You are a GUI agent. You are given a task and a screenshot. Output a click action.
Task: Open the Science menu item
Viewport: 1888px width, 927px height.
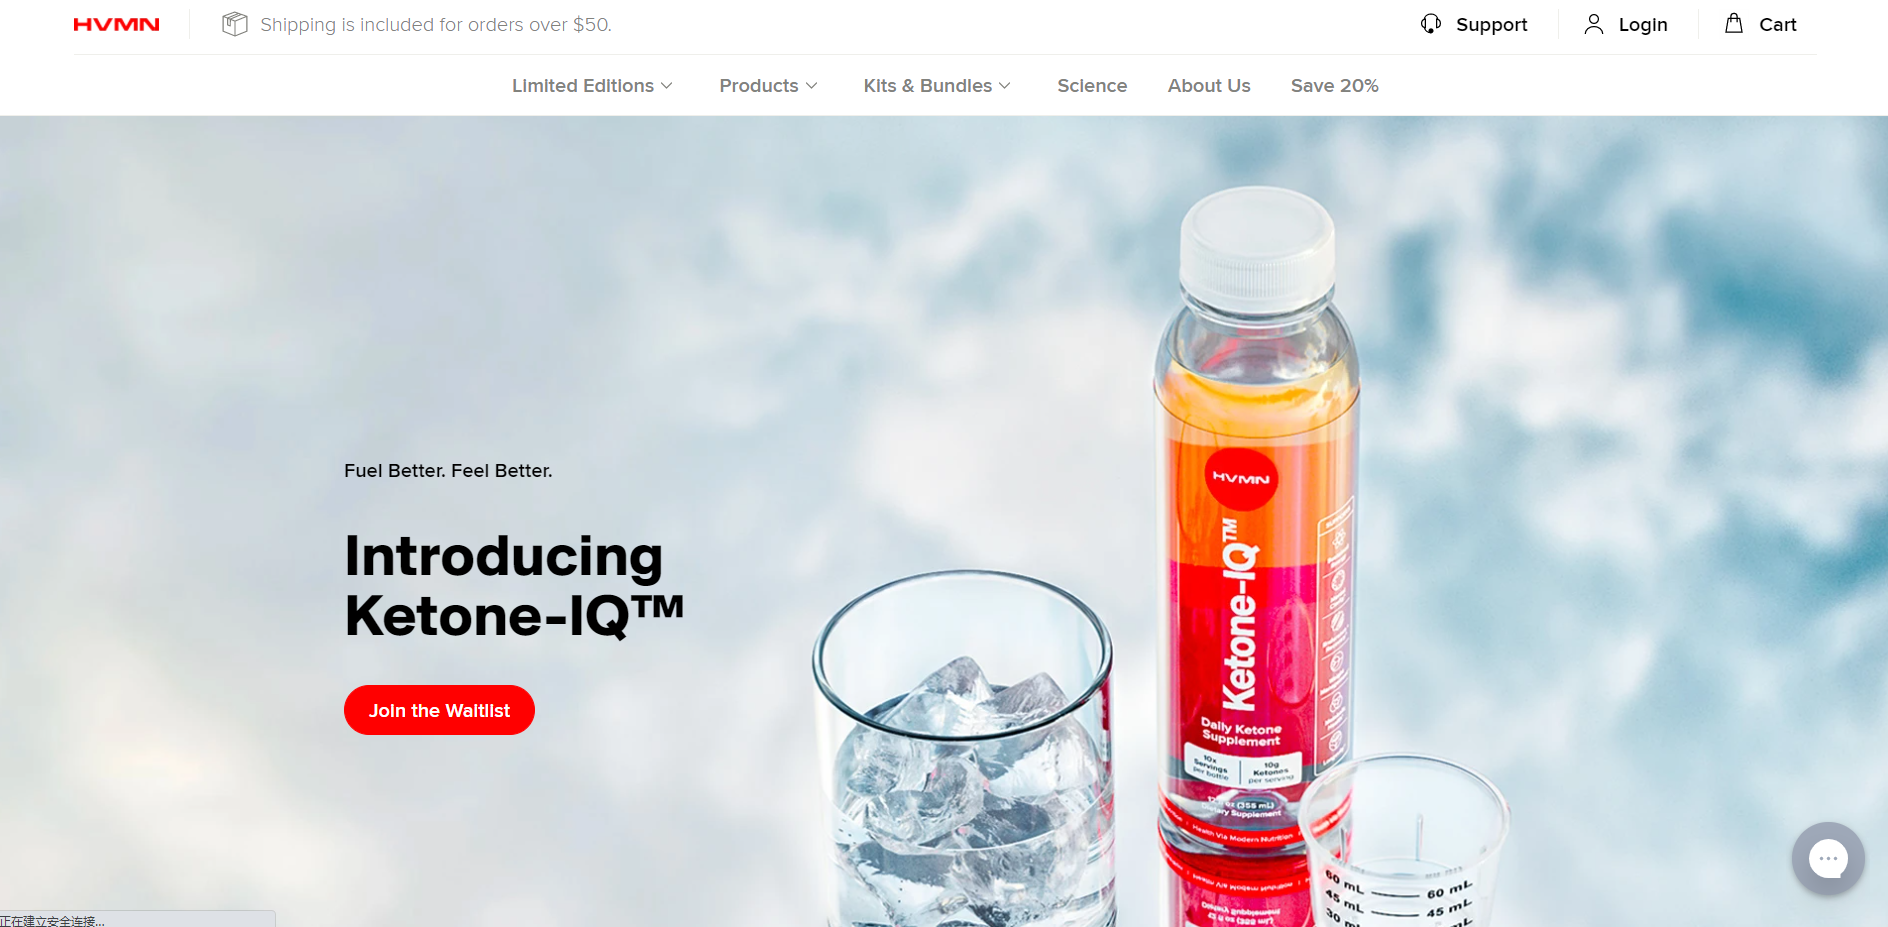click(x=1092, y=86)
